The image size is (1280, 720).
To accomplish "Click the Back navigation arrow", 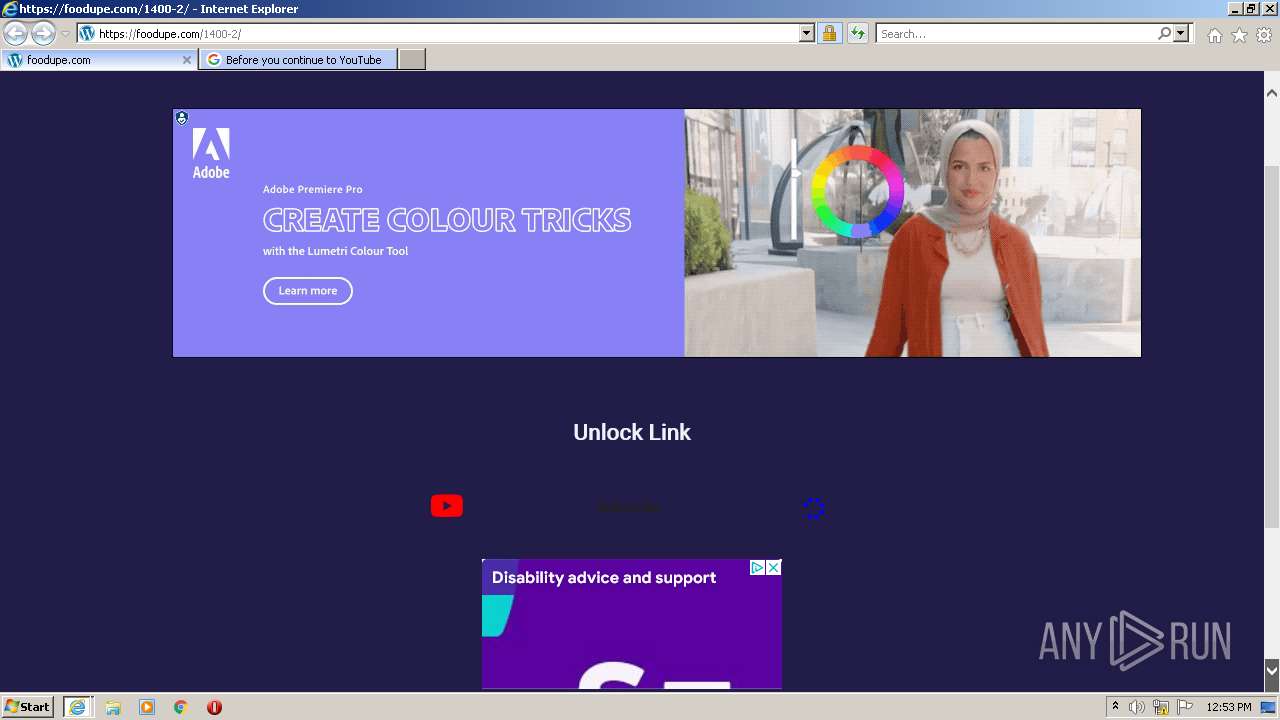I will (x=15, y=34).
